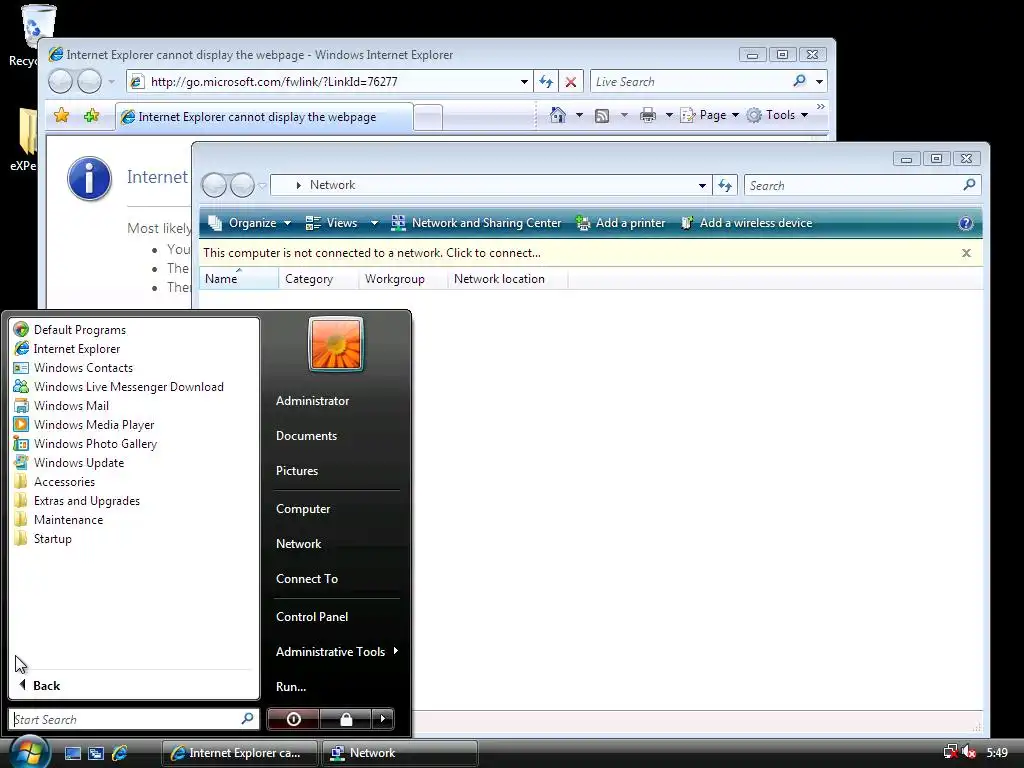The height and width of the screenshot is (768, 1024).
Task: Click the network status tray icon
Action: point(950,752)
